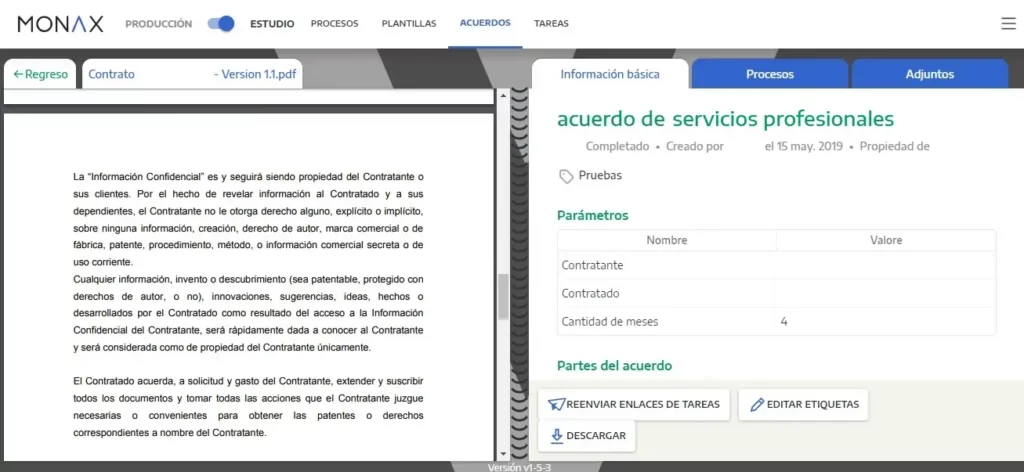The height and width of the screenshot is (472, 1024).
Task: Switch to the blue Procesos tab
Action: pyautogui.click(x=770, y=74)
